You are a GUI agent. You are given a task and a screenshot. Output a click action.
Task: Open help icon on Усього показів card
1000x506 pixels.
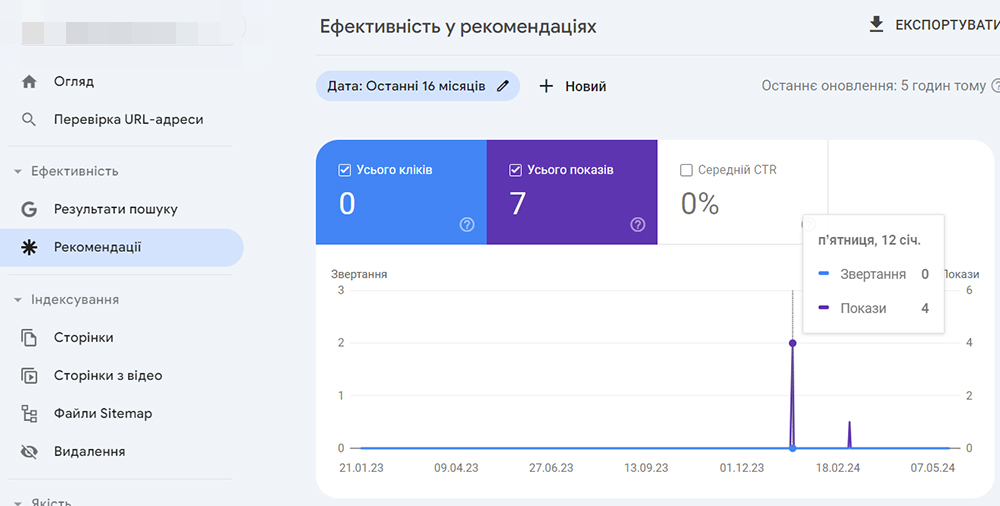click(638, 224)
